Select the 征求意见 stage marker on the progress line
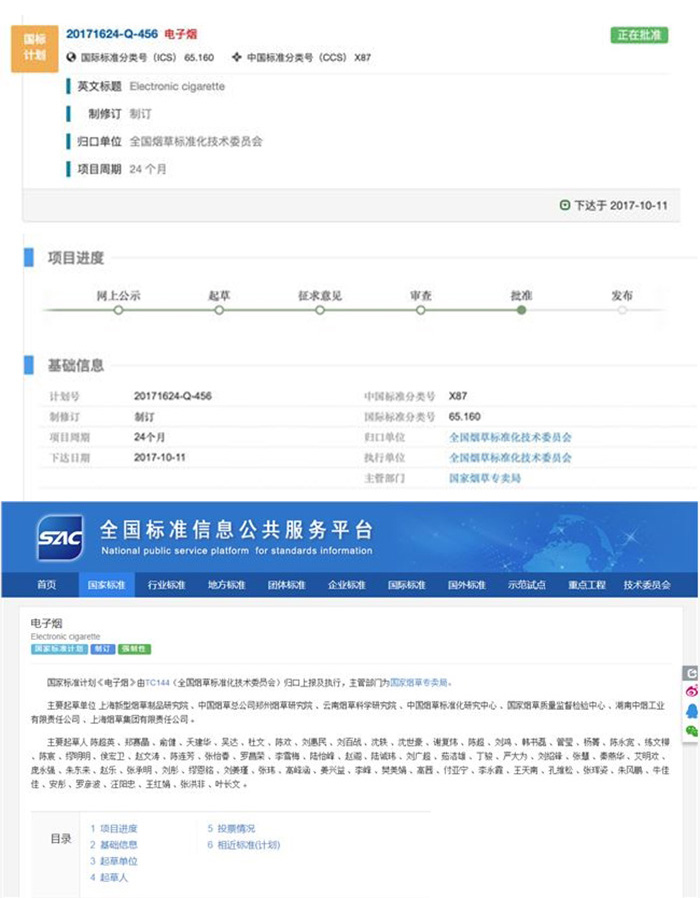Image resolution: width=700 pixels, height=898 pixels. click(x=320, y=310)
